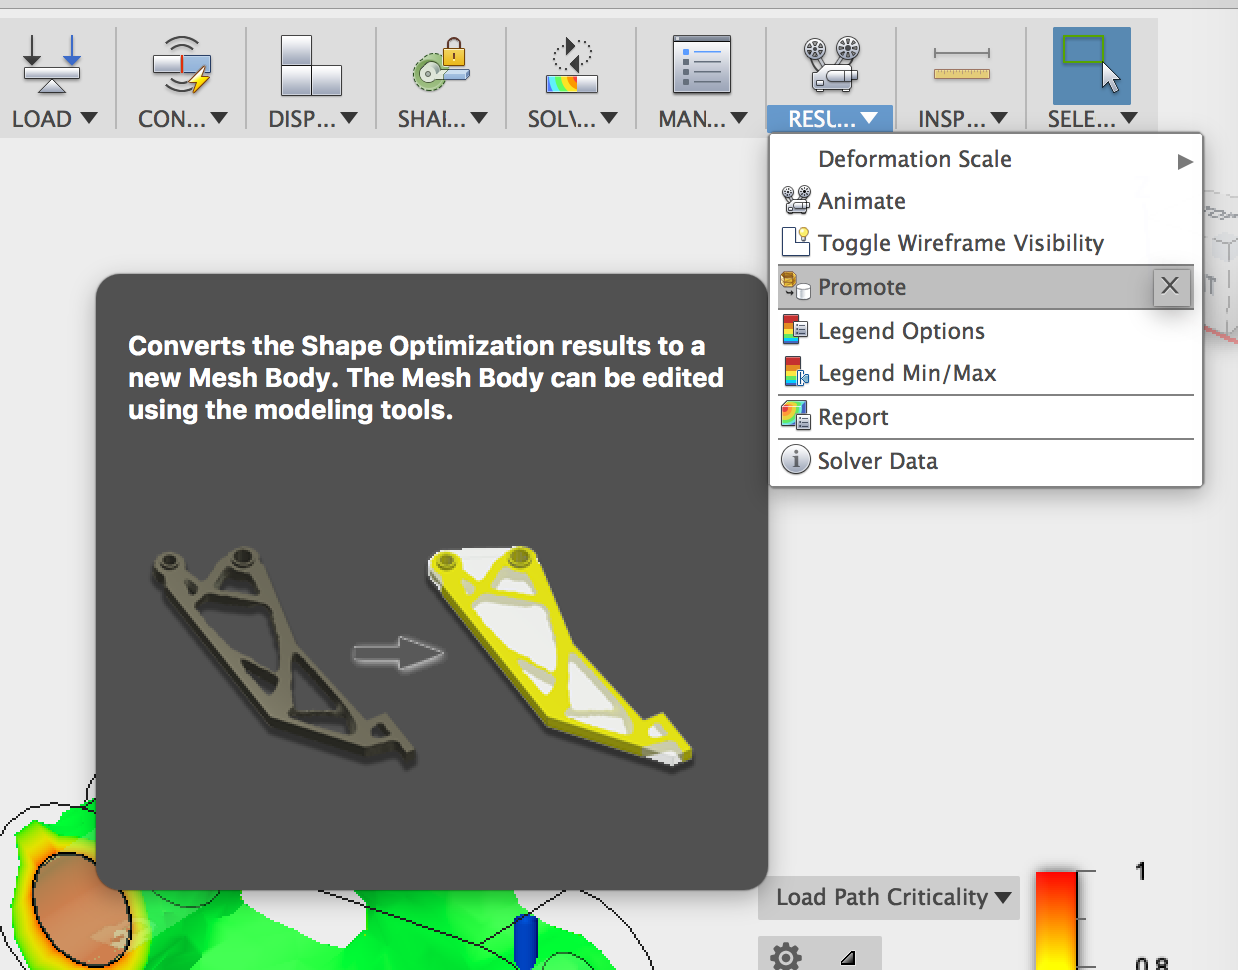Open the Select panel dropdown arrow
1238x970 pixels.
[x=1129, y=118]
